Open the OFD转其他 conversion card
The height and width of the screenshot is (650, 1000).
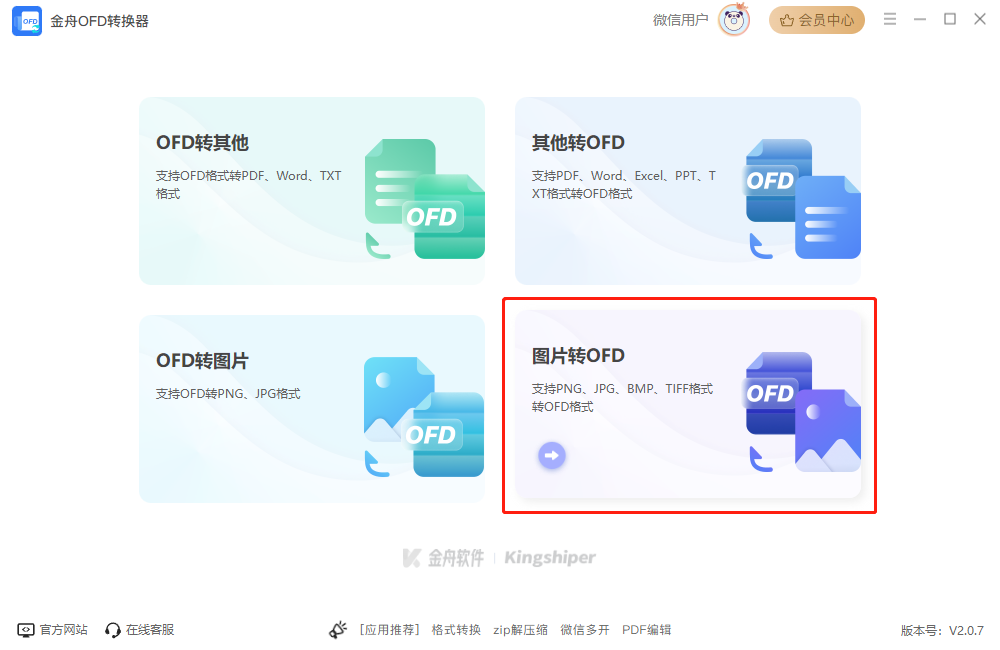(312, 191)
